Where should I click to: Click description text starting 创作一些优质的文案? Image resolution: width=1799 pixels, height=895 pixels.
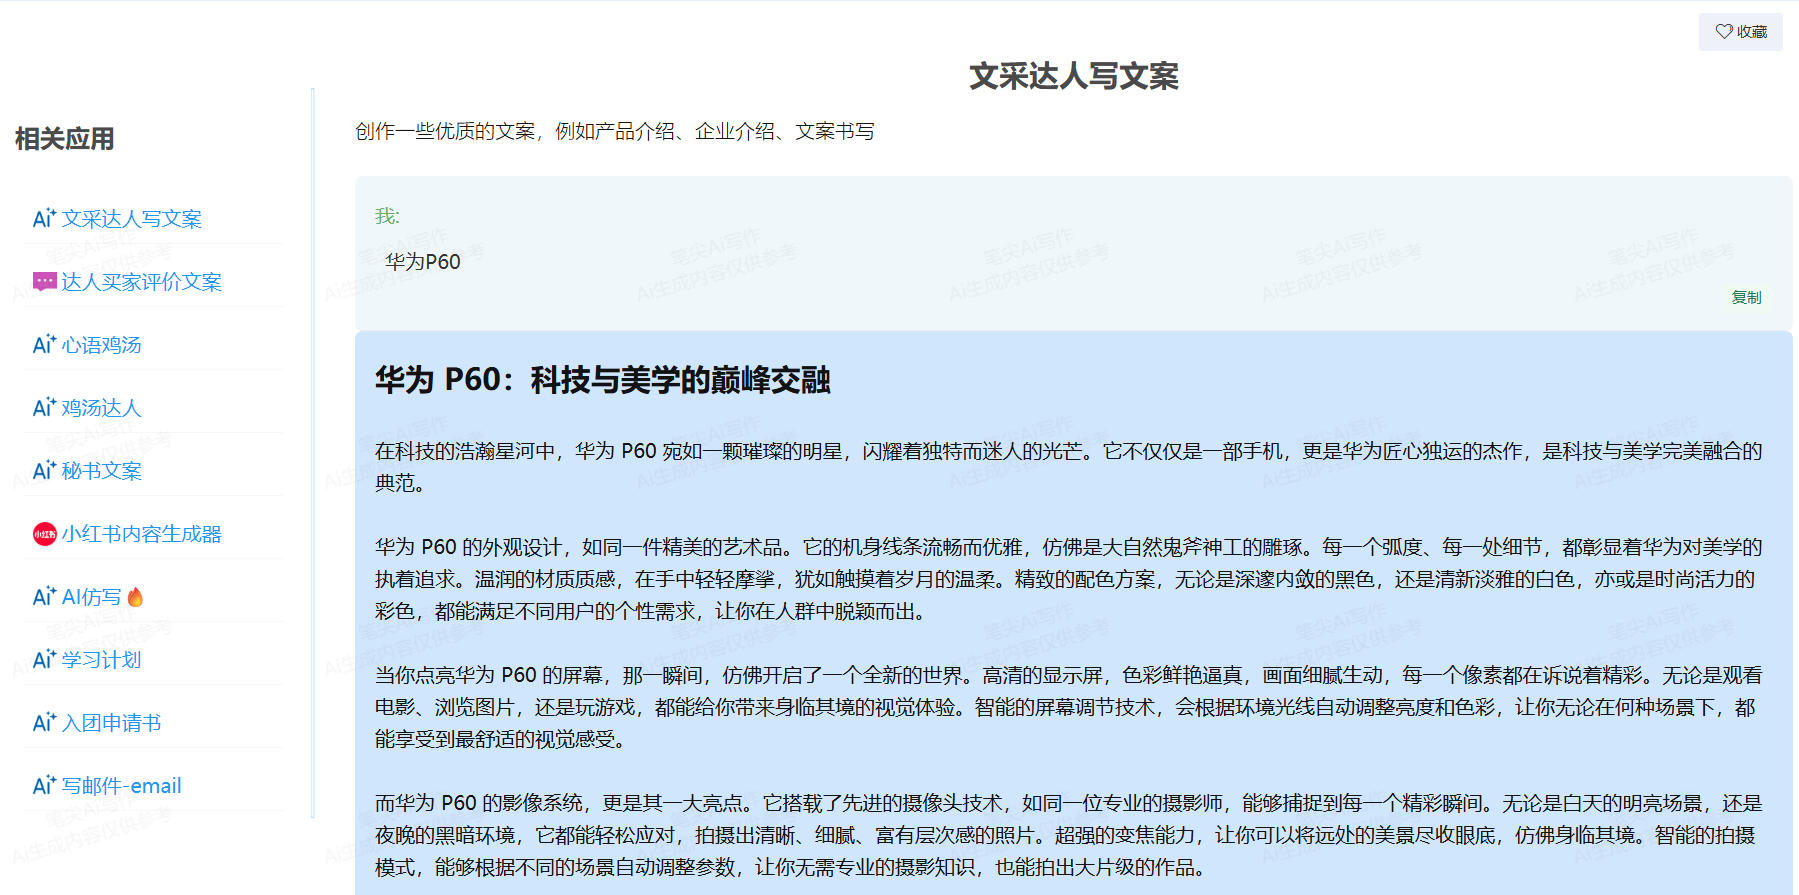(x=615, y=132)
